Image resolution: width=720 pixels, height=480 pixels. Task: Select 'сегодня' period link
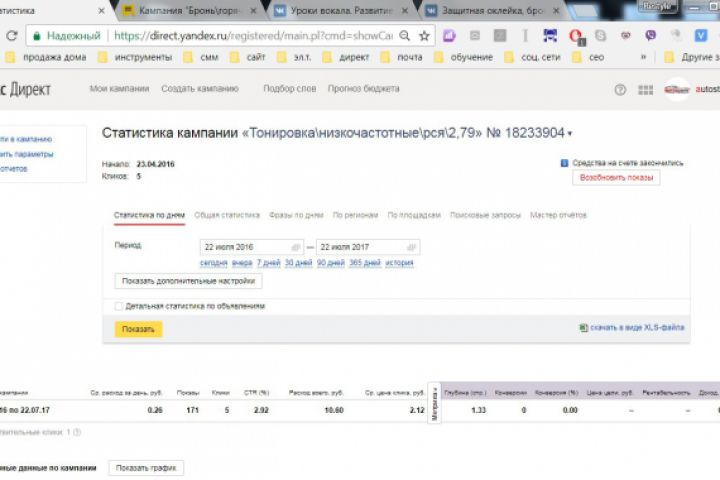214,263
